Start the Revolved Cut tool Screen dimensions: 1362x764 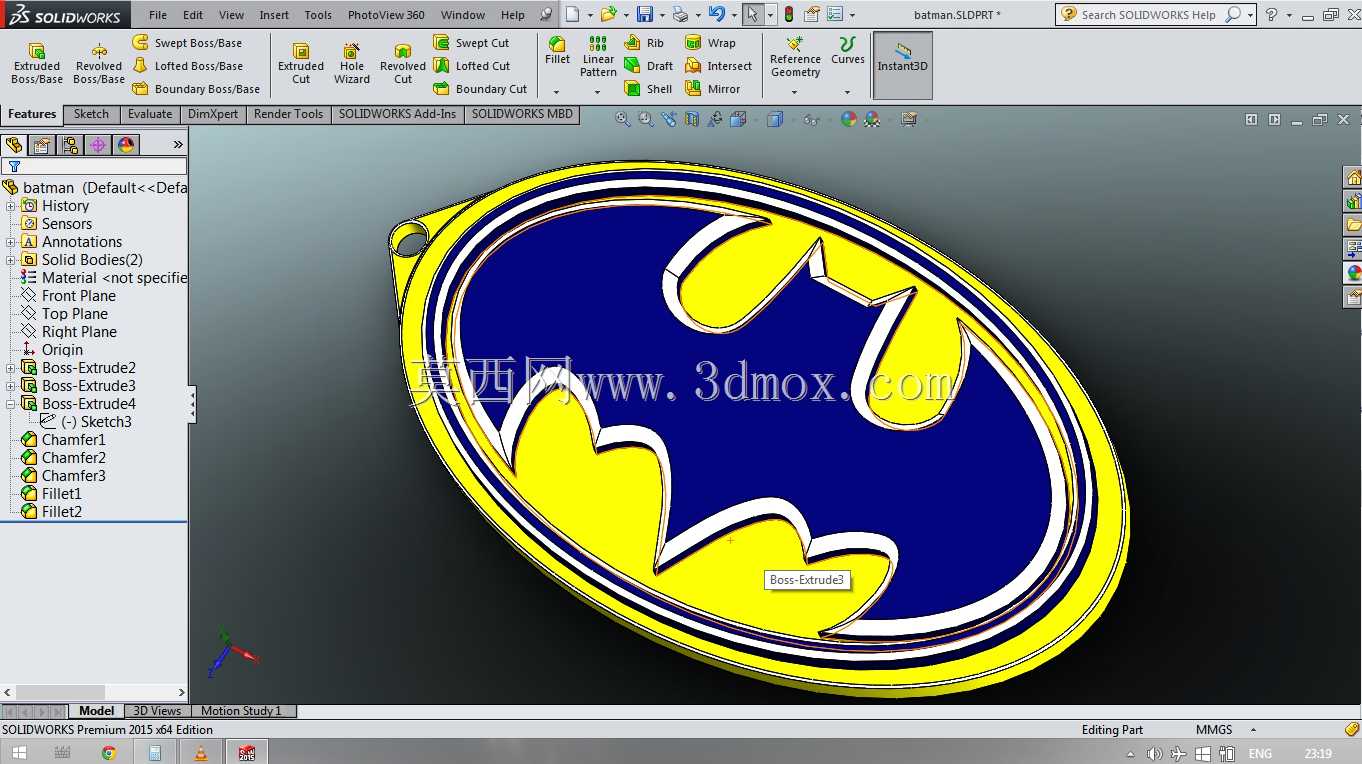pos(403,63)
